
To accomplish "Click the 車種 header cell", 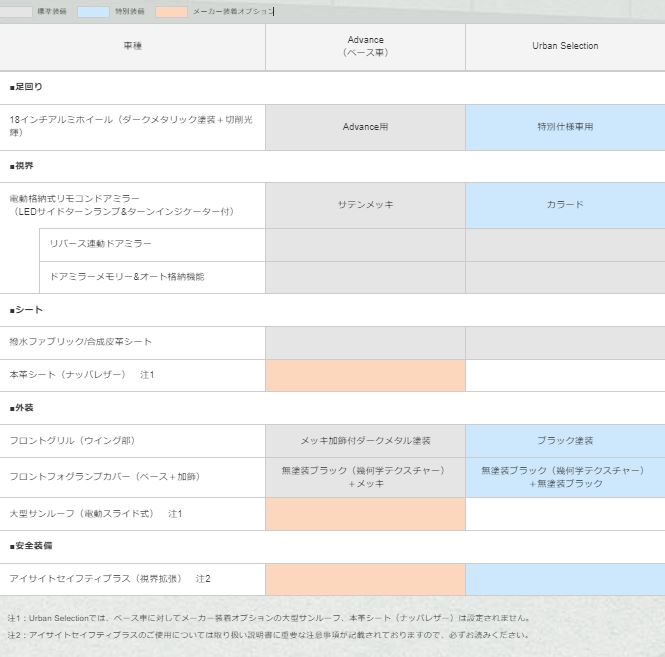I will (132, 46).
